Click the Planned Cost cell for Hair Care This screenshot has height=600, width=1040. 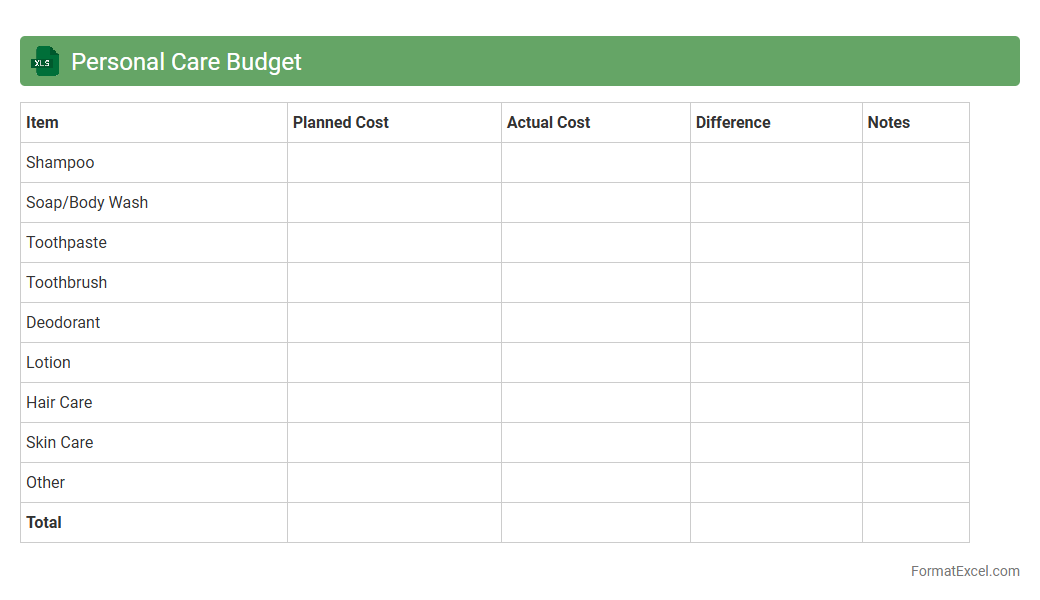(394, 403)
